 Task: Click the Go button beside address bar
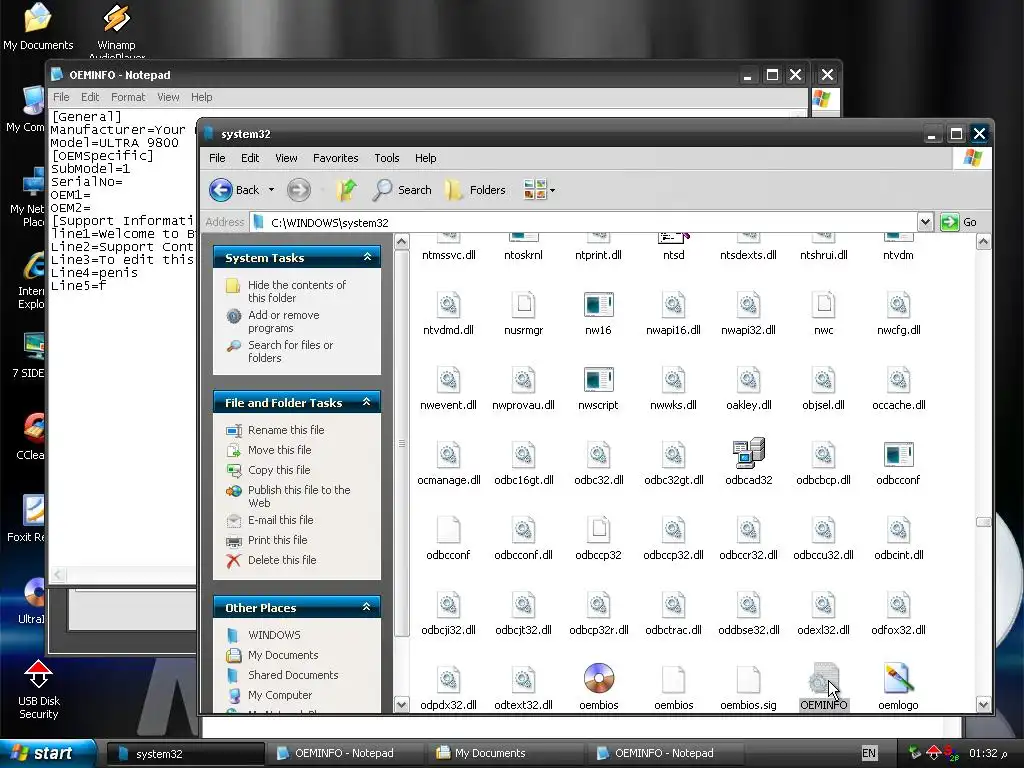coord(959,222)
